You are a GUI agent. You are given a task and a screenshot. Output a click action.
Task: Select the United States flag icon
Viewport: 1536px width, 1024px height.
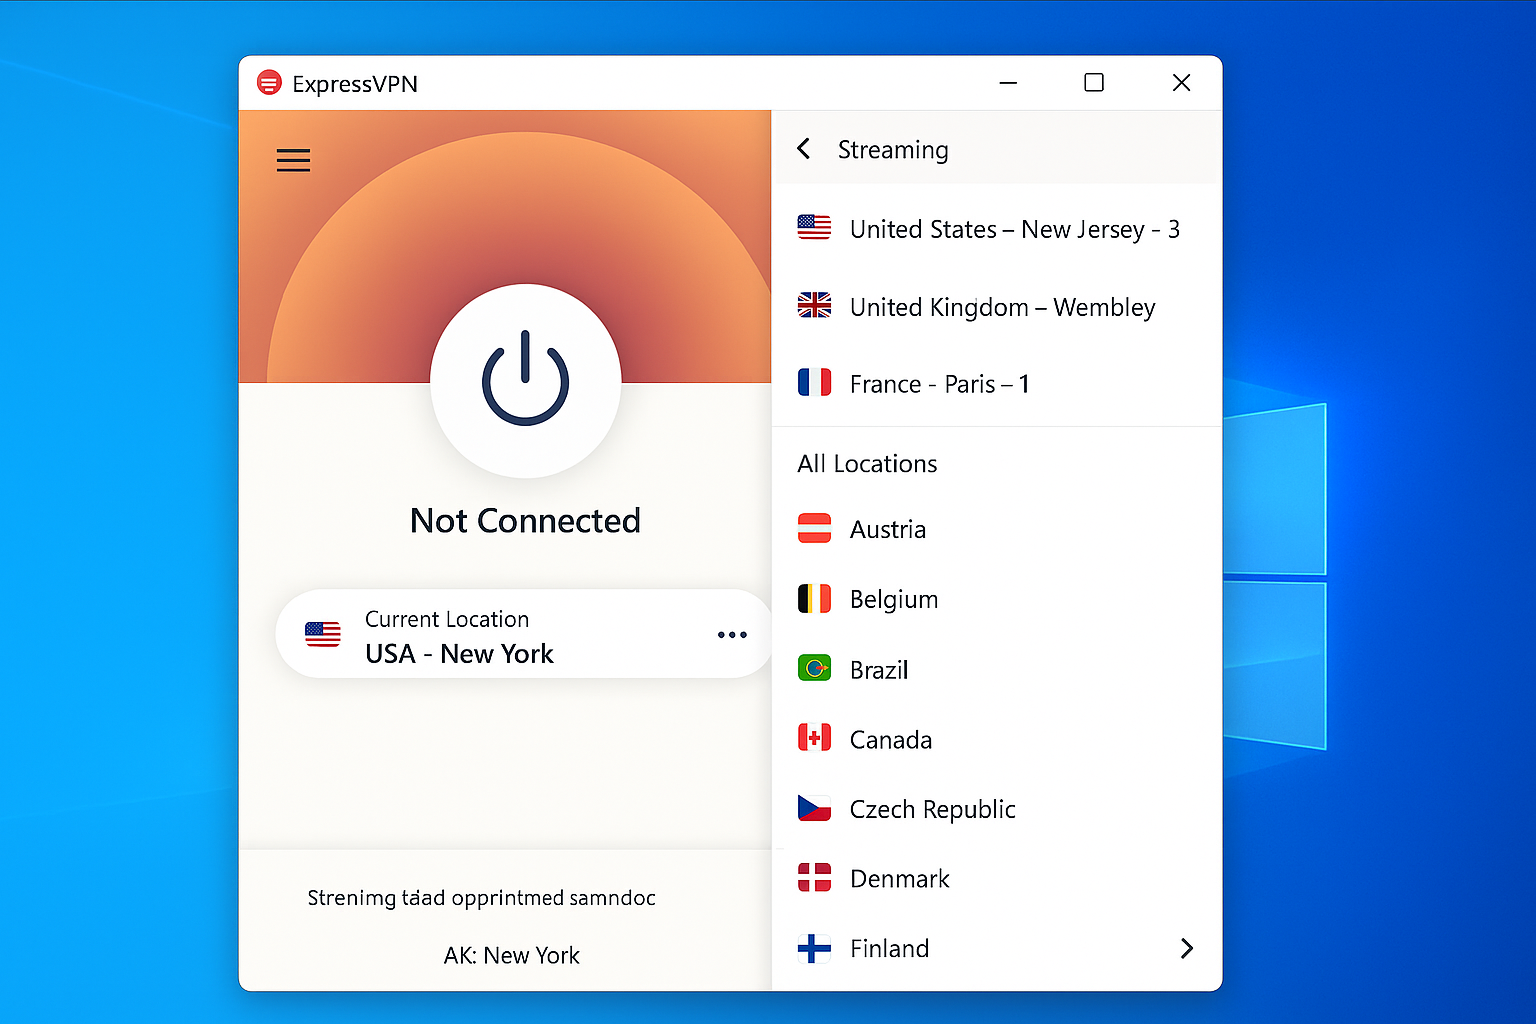[x=814, y=227]
